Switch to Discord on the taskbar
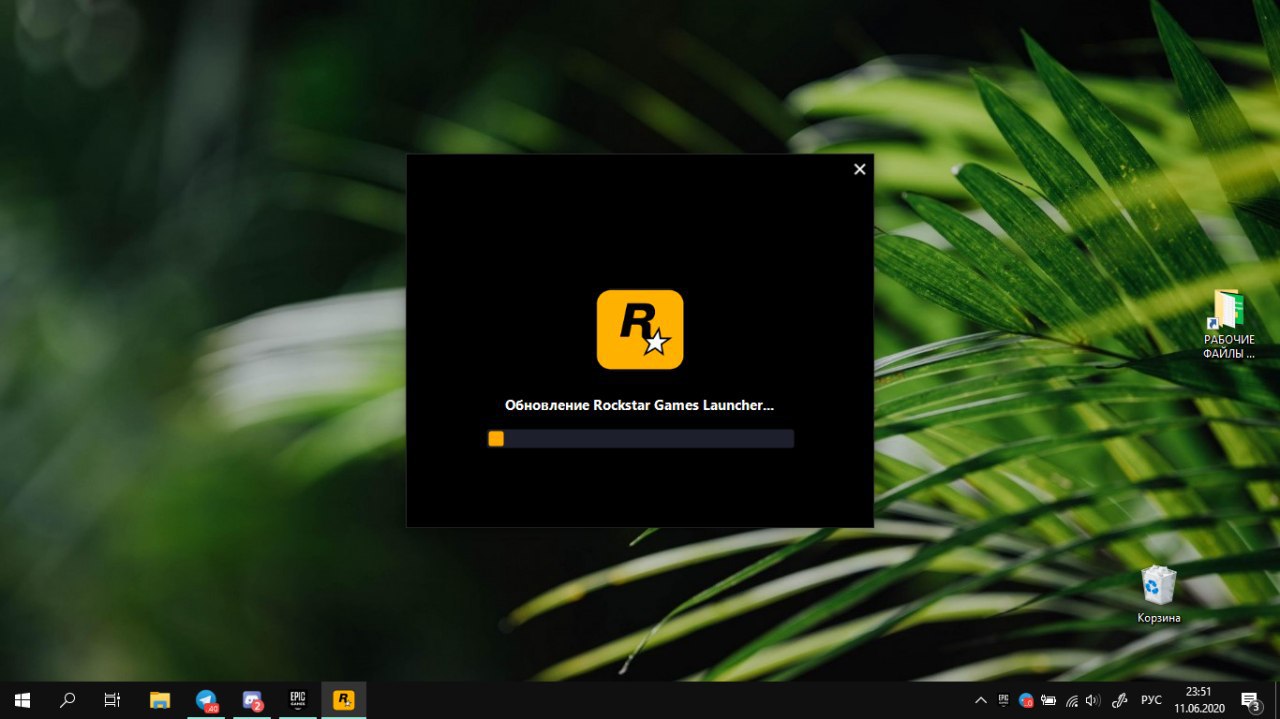 click(x=252, y=700)
